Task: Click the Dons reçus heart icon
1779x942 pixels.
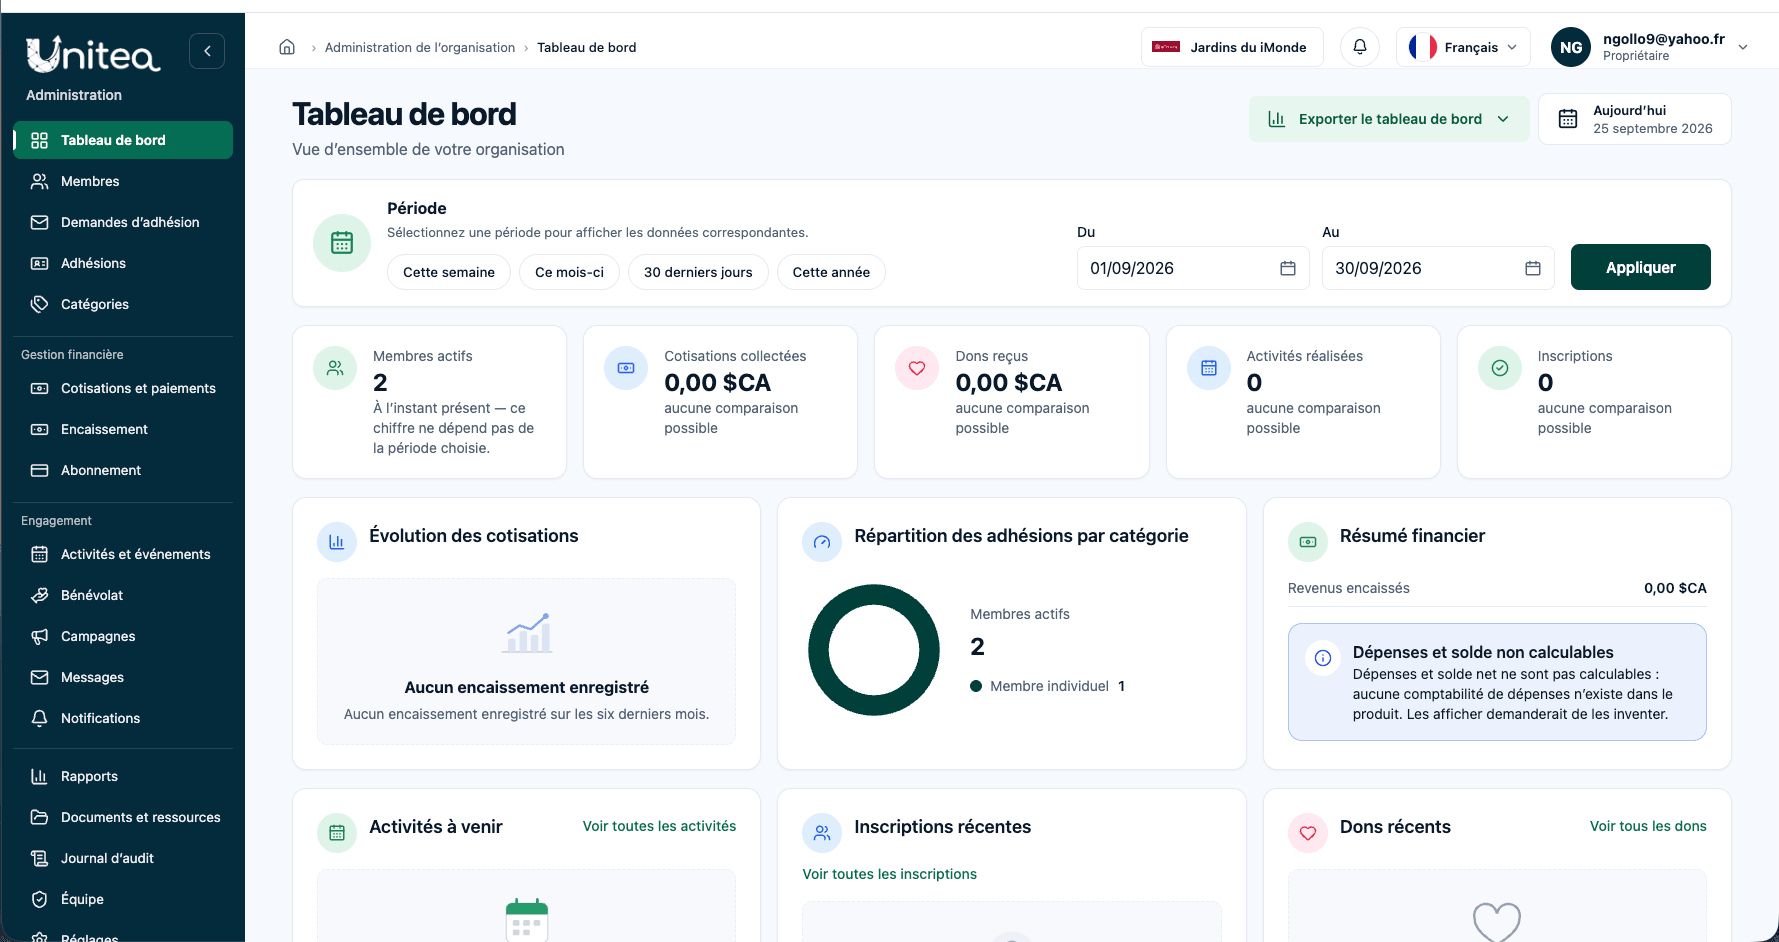Action: (x=917, y=368)
